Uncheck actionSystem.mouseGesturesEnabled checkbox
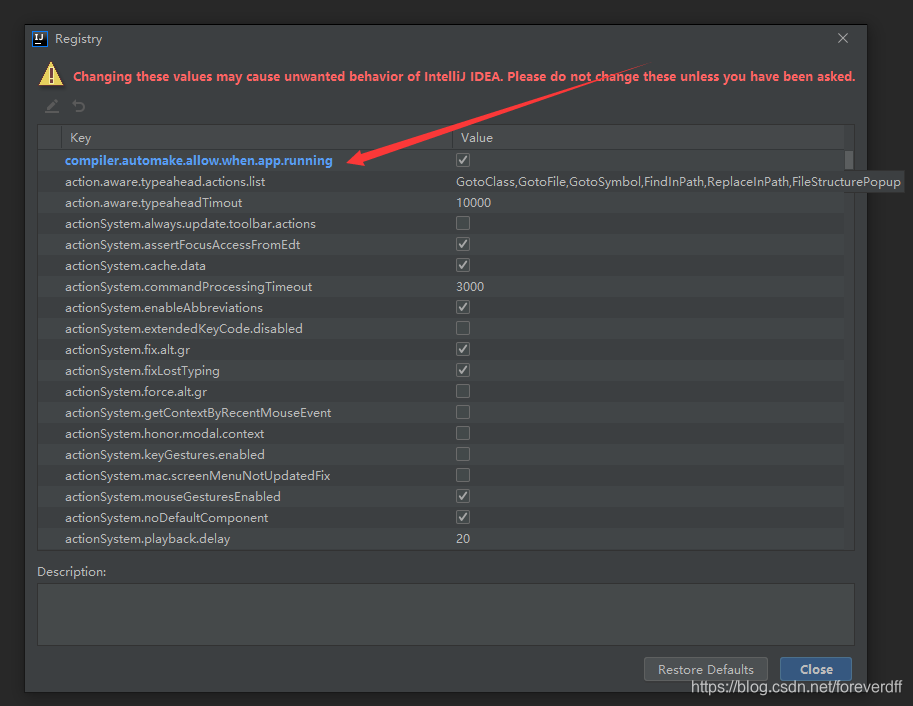 click(x=463, y=496)
